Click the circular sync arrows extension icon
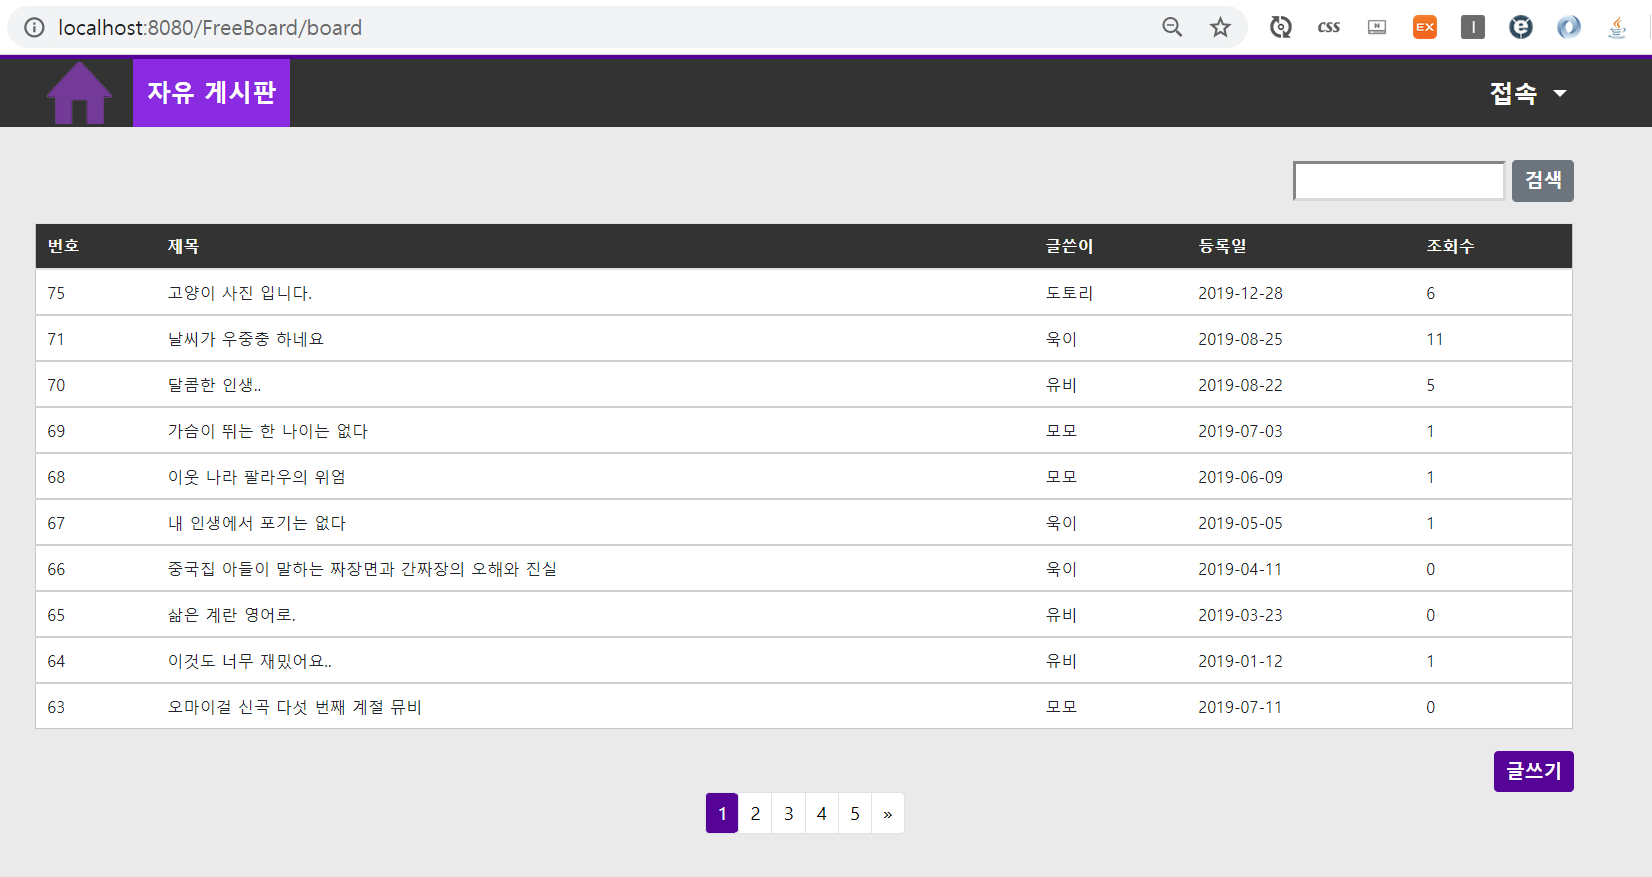1652x877 pixels. pos(1281,27)
